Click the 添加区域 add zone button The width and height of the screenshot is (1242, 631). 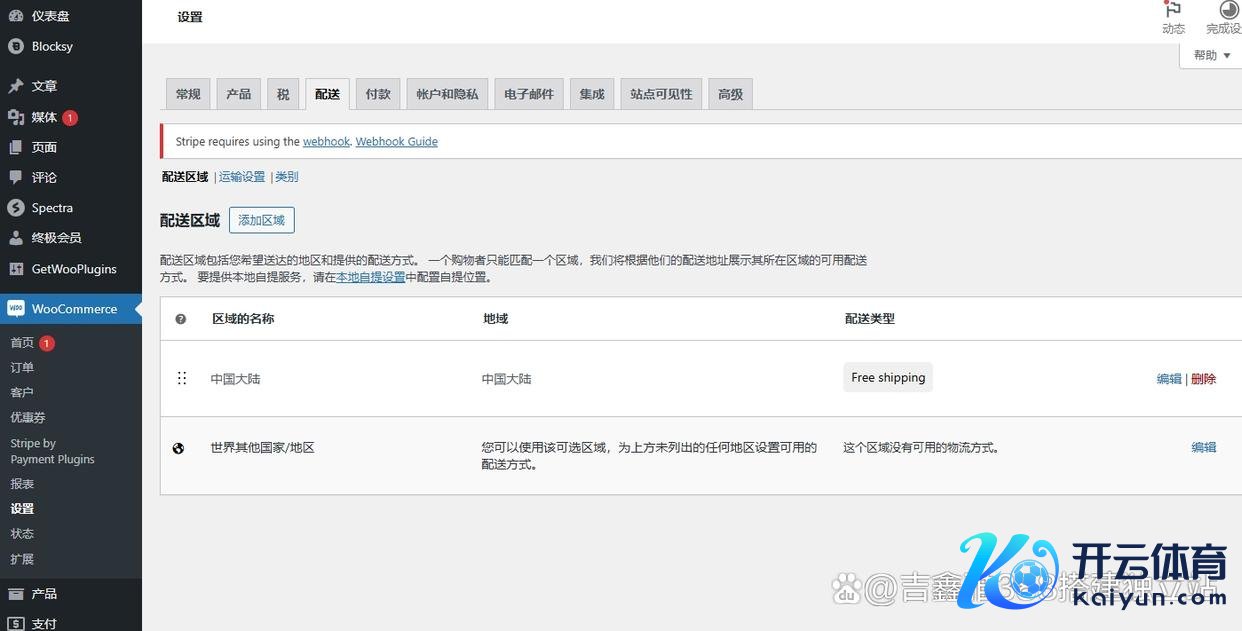tap(261, 220)
